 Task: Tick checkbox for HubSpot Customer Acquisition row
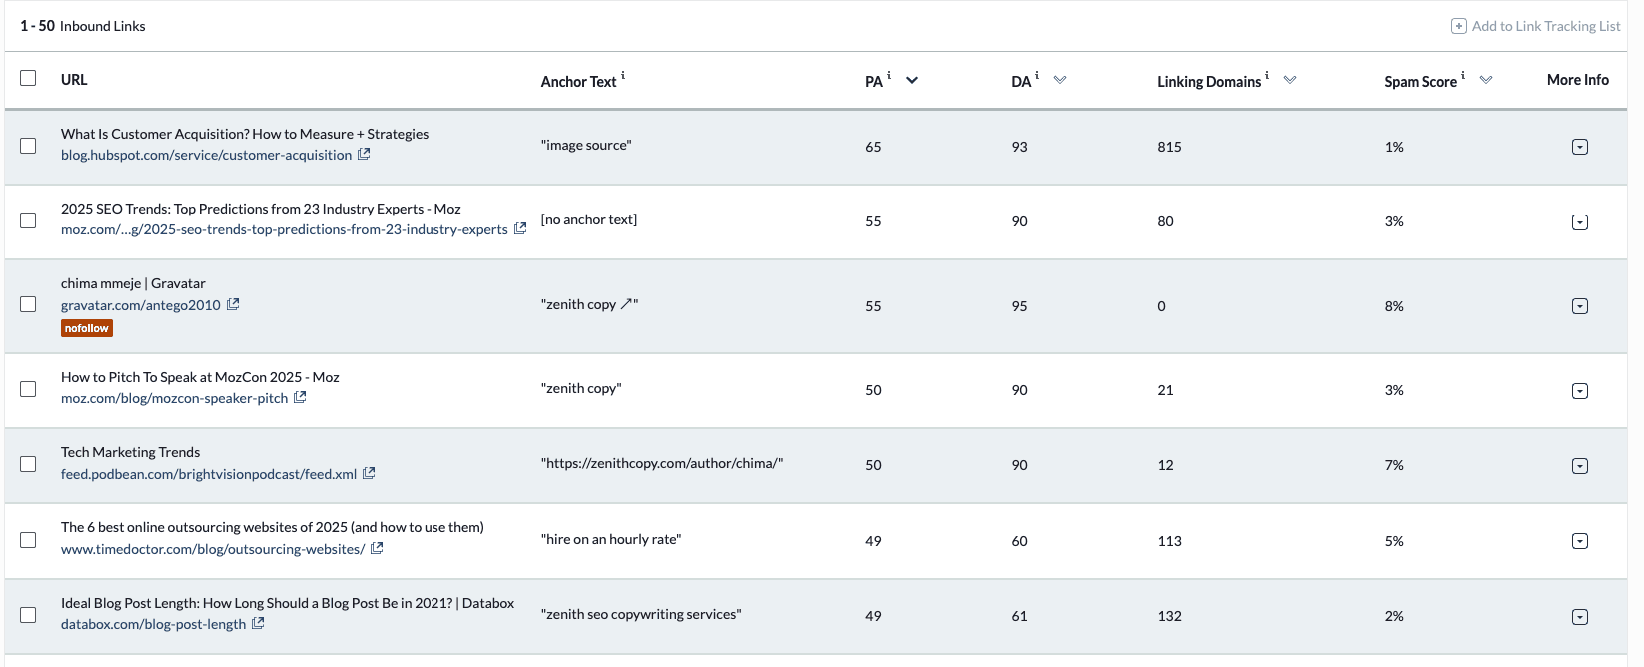click(28, 146)
